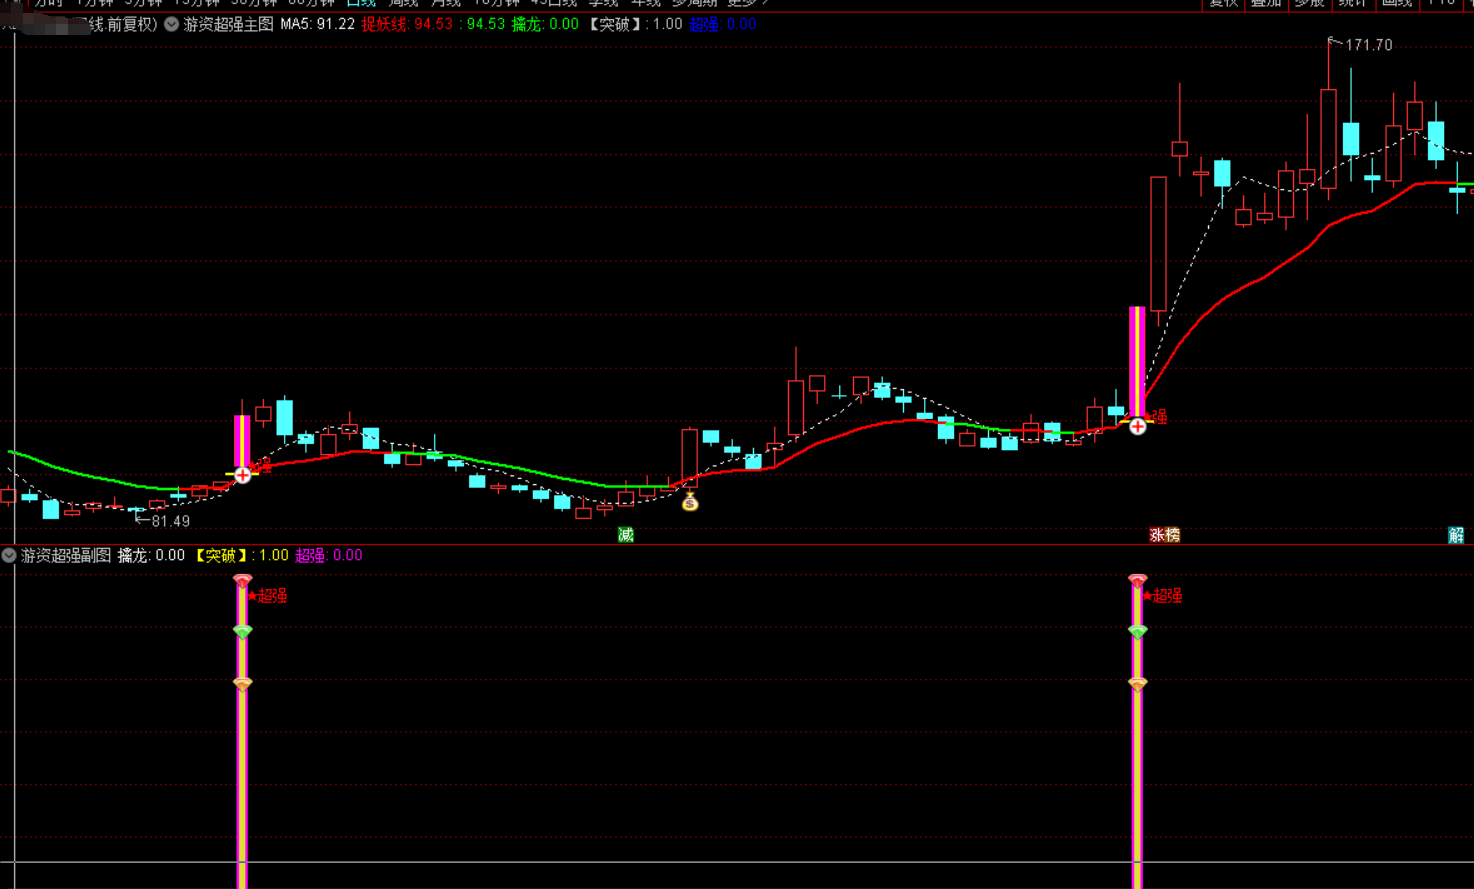Click the 81.49 low price marker
This screenshot has width=1474, height=889.
click(171, 521)
